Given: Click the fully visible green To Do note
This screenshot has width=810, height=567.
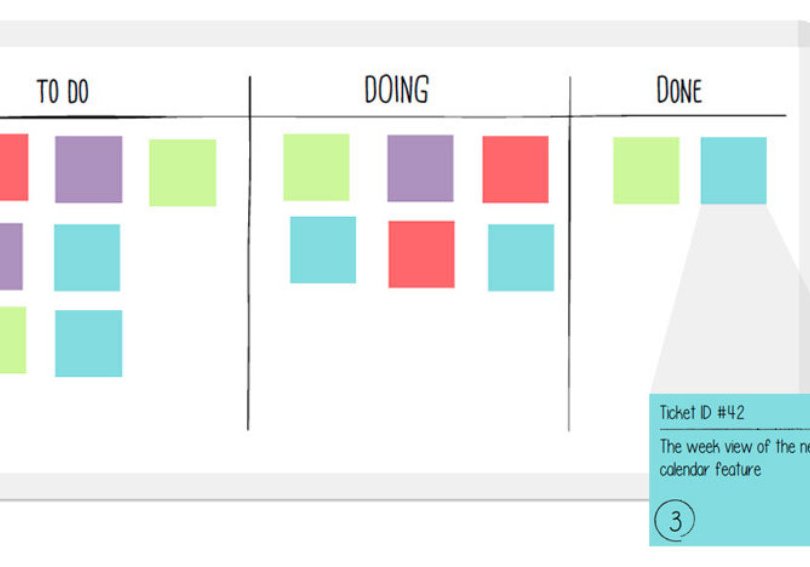Looking at the screenshot, I should 182,172.
